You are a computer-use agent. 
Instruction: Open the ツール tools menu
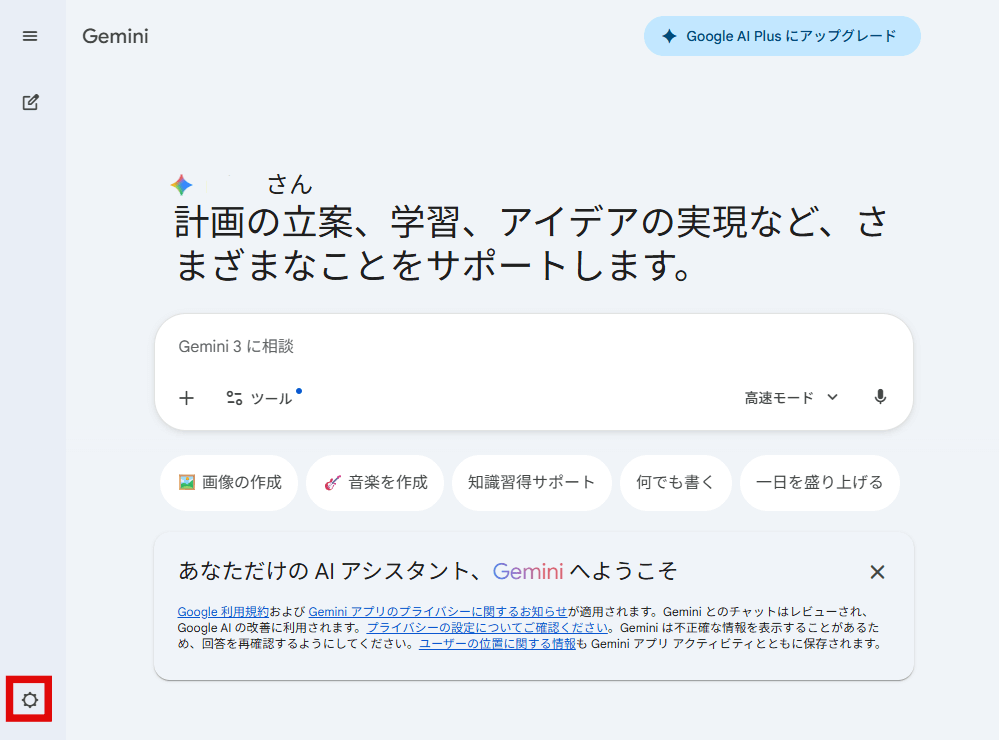[x=260, y=398]
